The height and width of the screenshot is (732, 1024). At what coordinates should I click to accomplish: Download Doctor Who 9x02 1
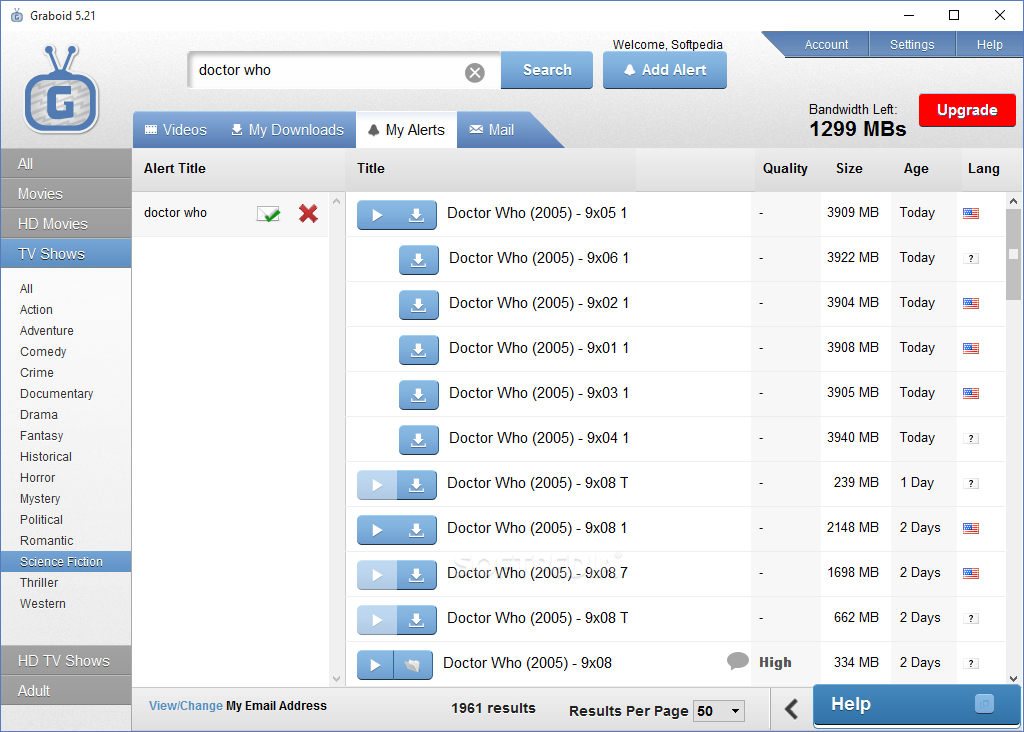point(419,305)
